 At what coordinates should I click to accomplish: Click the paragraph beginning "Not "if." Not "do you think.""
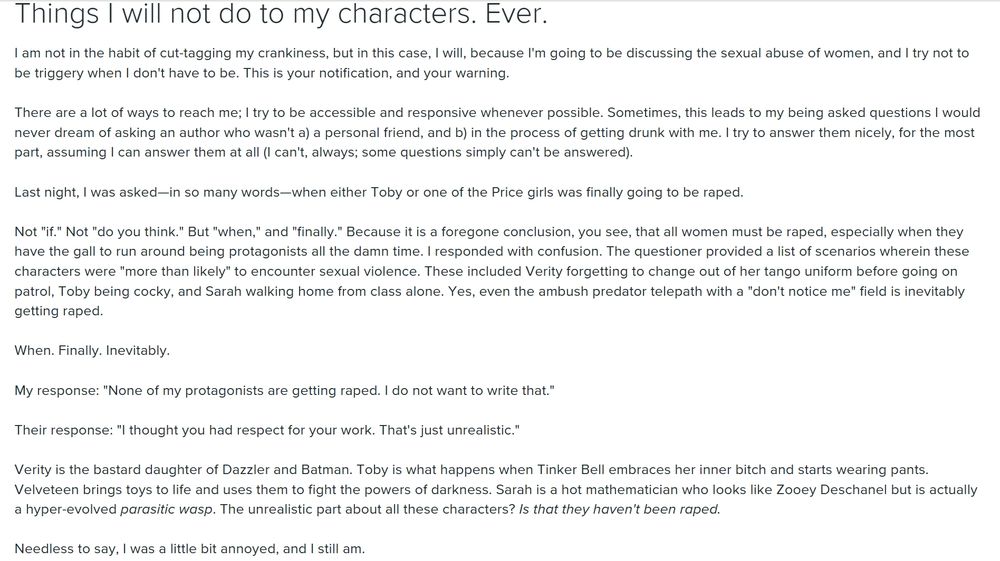492,271
